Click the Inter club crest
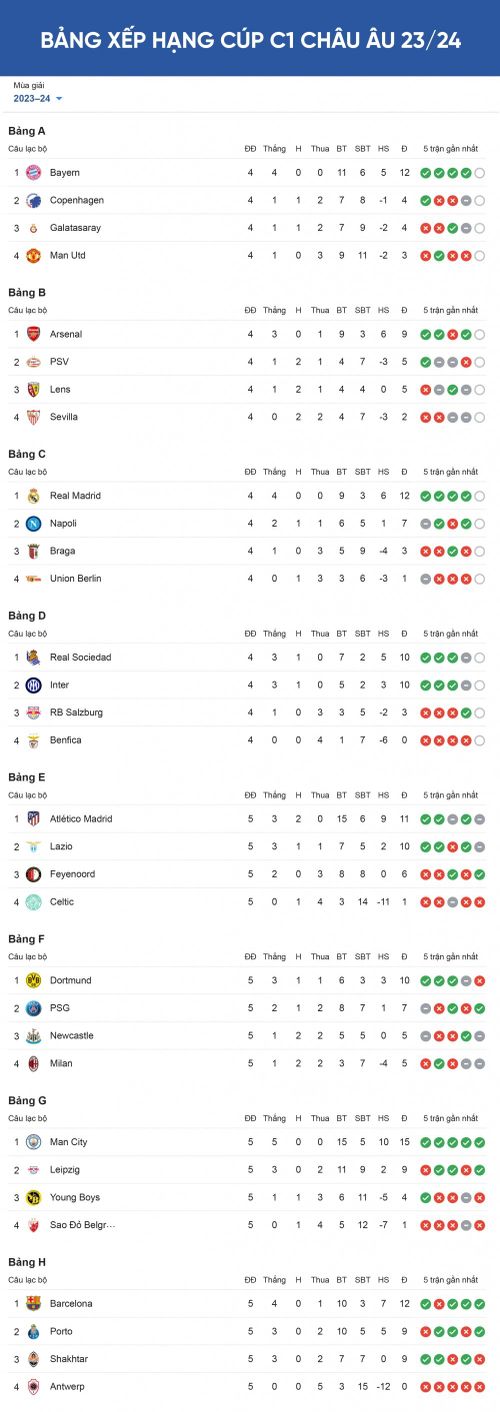500x1412 pixels. pos(33,685)
